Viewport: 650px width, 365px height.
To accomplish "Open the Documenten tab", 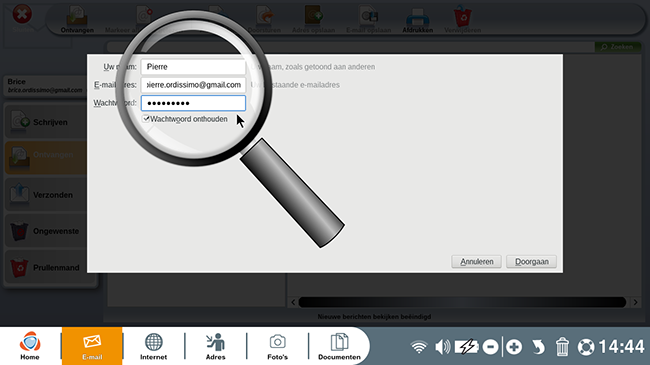I will click(339, 346).
